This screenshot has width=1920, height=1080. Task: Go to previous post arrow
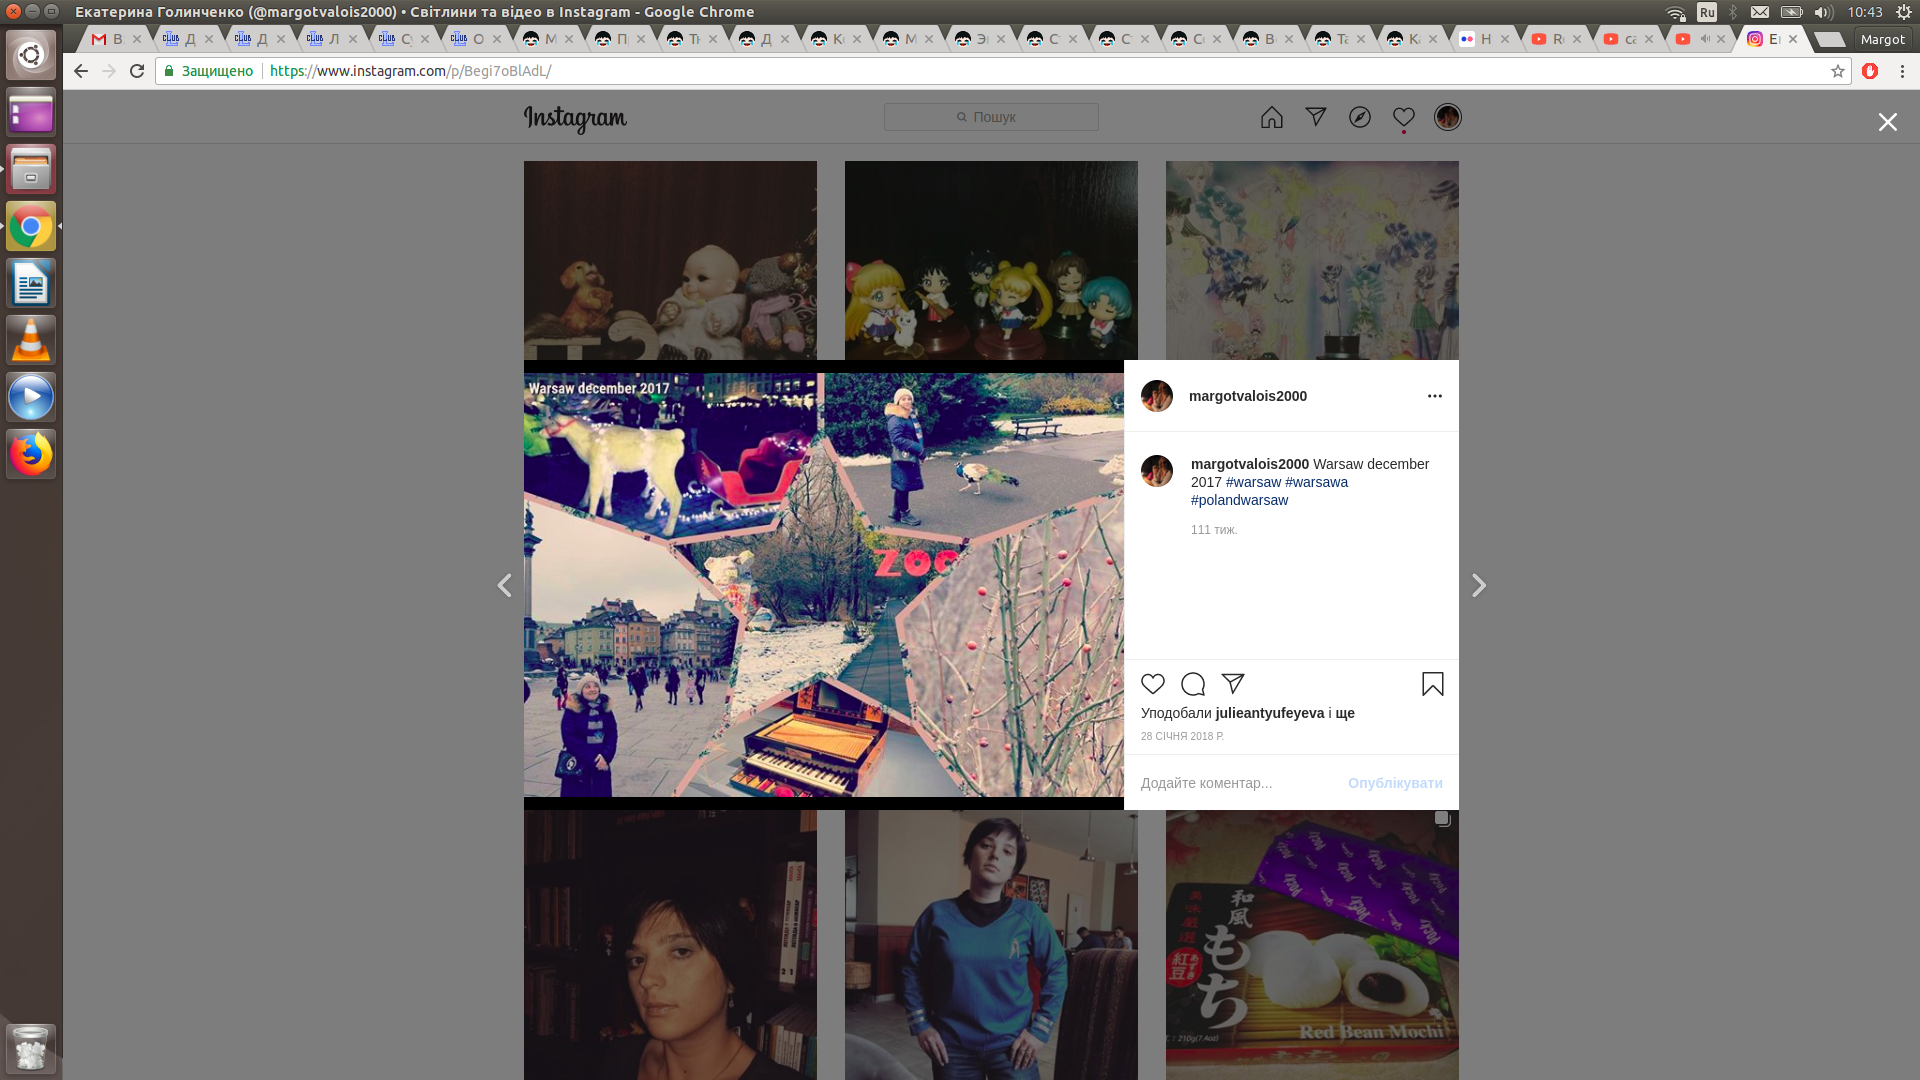pos(504,585)
